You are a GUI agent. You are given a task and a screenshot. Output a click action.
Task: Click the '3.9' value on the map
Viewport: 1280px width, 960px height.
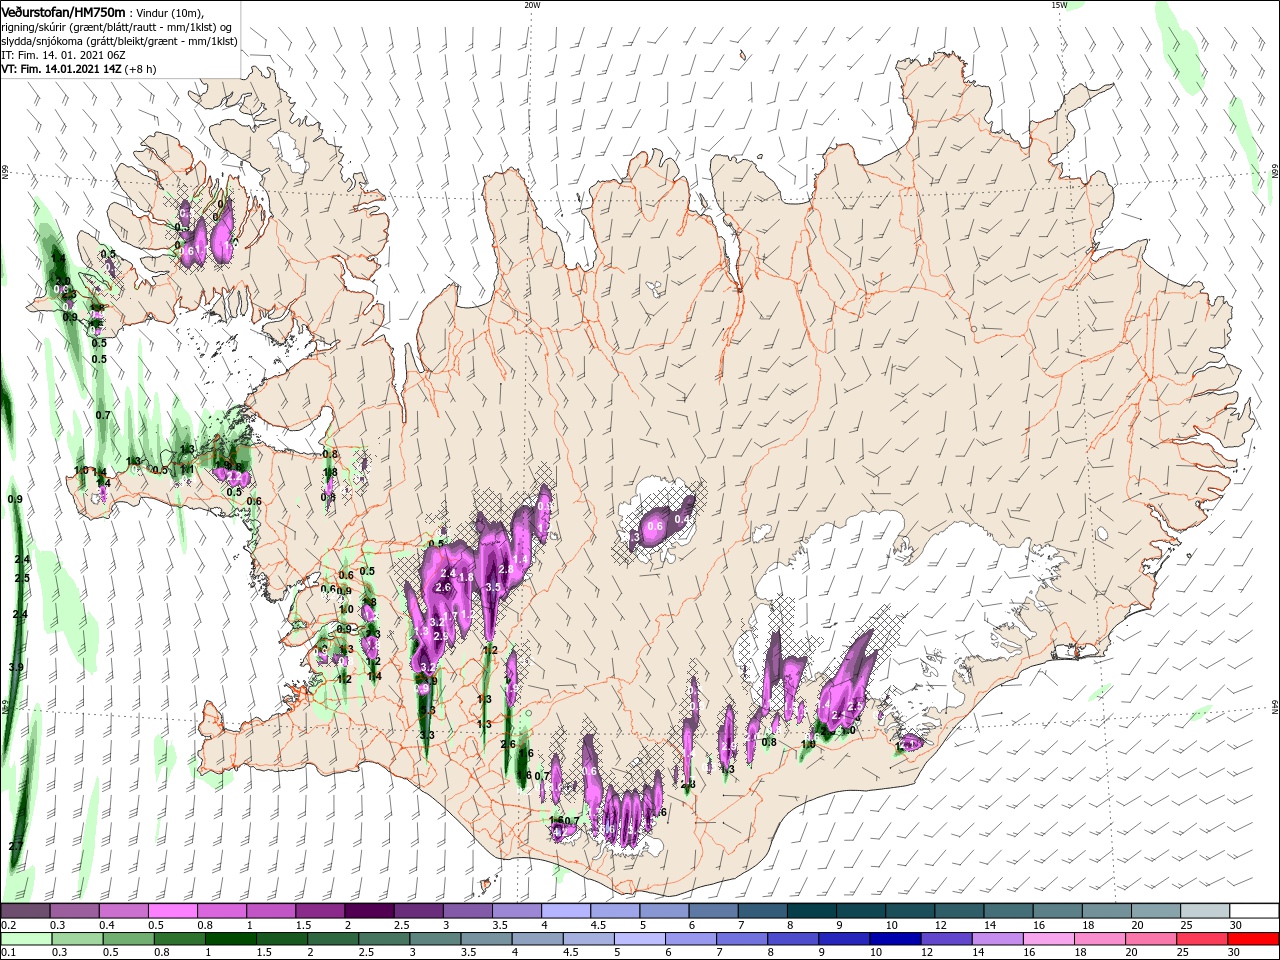16,667
